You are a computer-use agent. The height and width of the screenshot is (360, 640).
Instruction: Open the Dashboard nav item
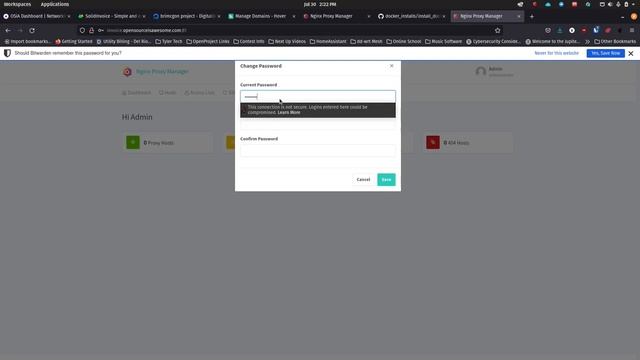pyautogui.click(x=136, y=93)
